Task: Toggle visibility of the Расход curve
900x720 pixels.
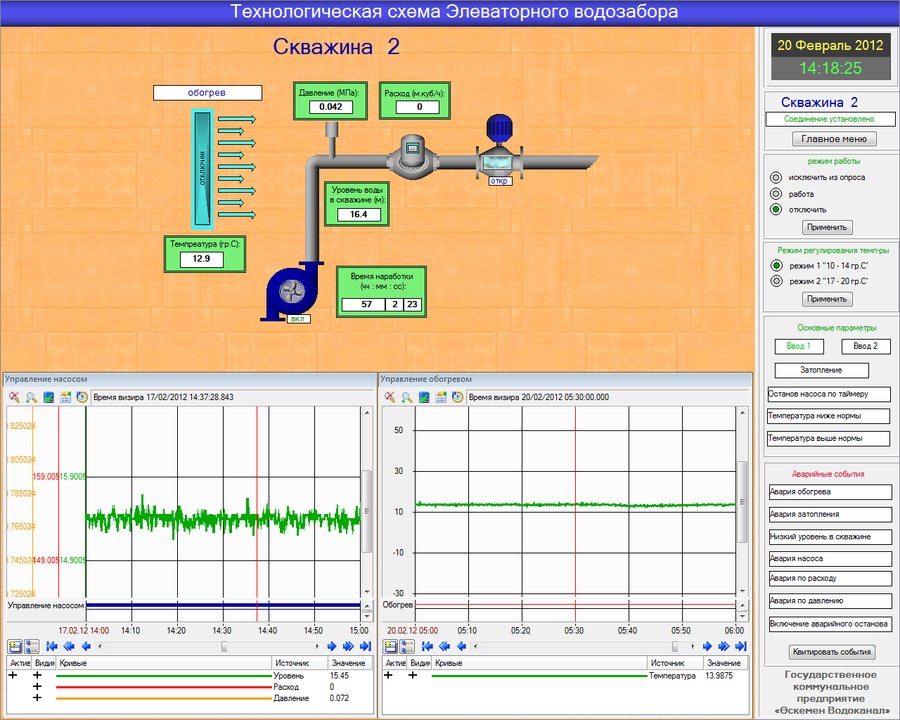Action: coord(38,687)
